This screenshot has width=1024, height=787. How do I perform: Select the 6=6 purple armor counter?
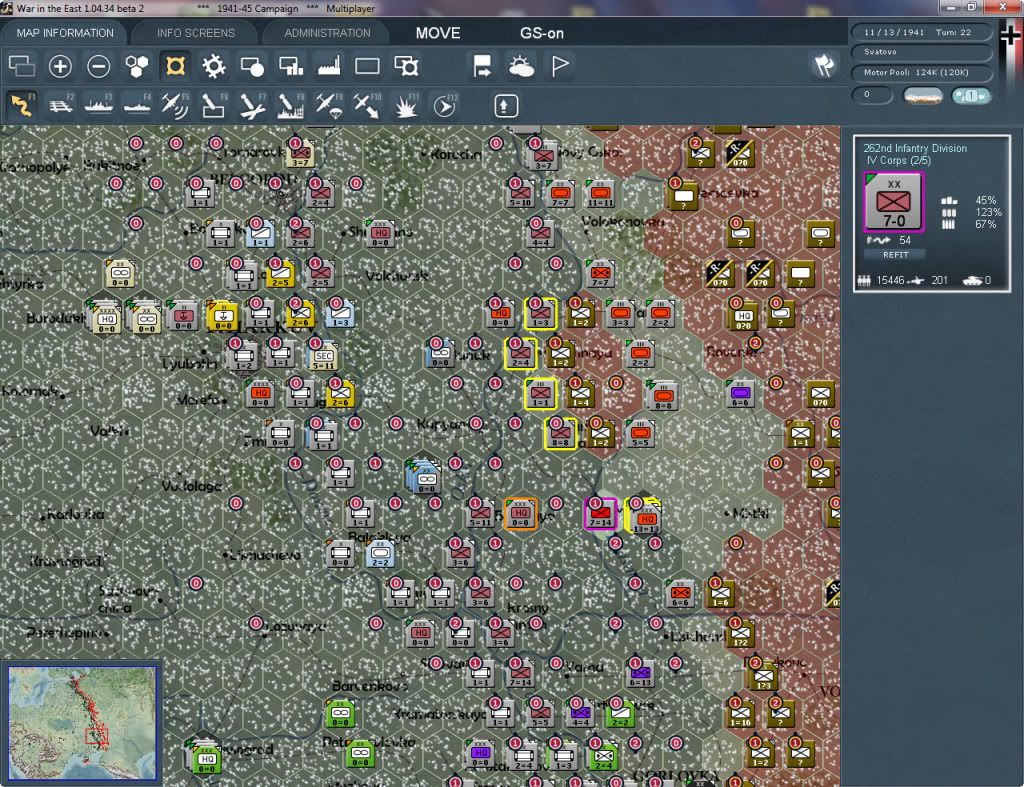[x=740, y=394]
